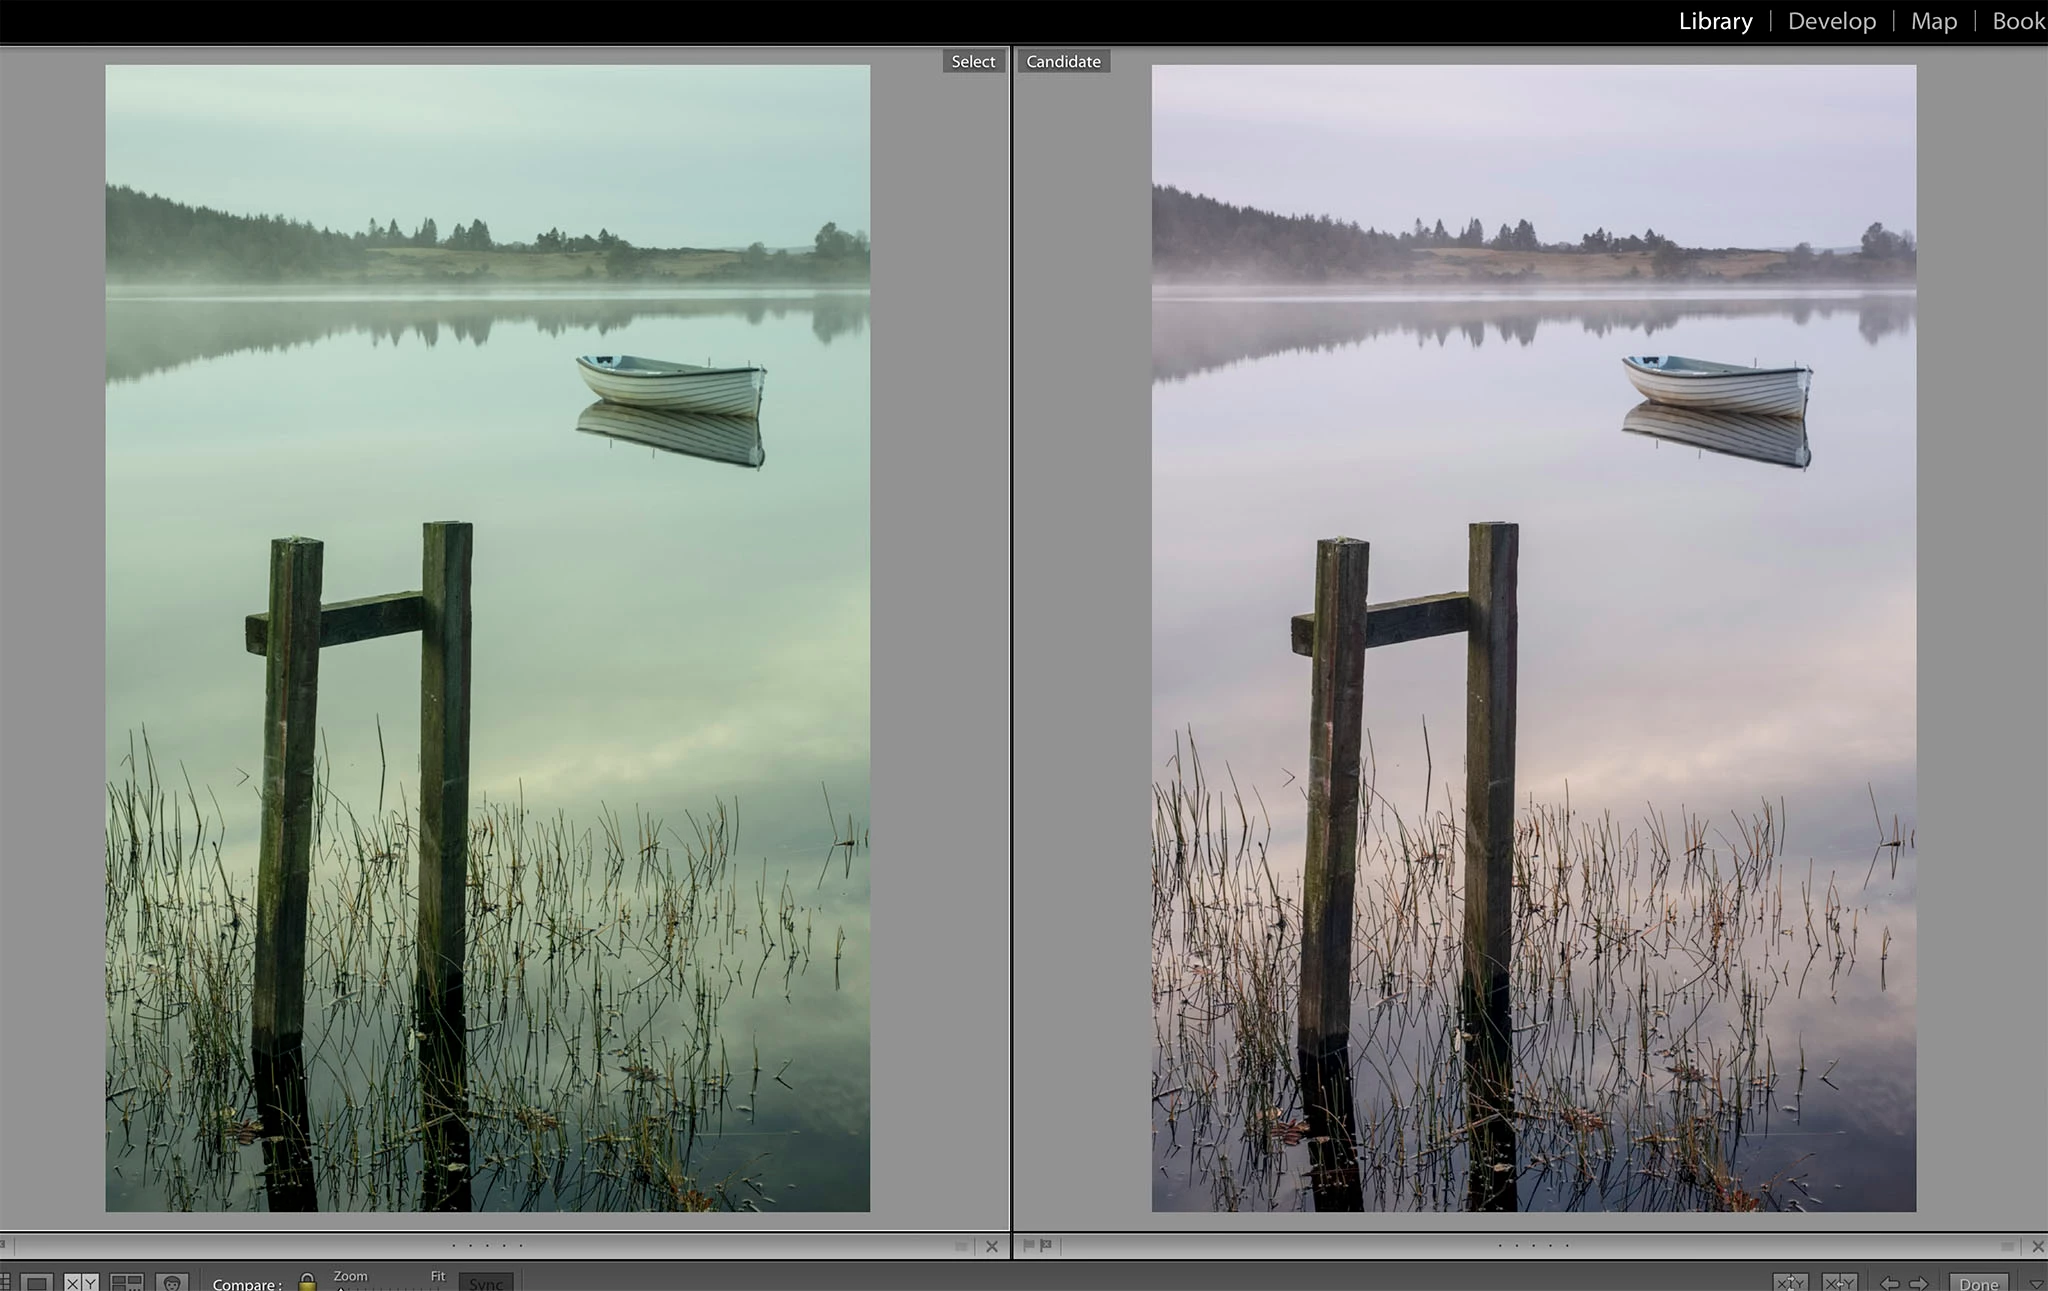Switch to Loupe view icon
The width and height of the screenshot is (2048, 1291).
tap(36, 1283)
